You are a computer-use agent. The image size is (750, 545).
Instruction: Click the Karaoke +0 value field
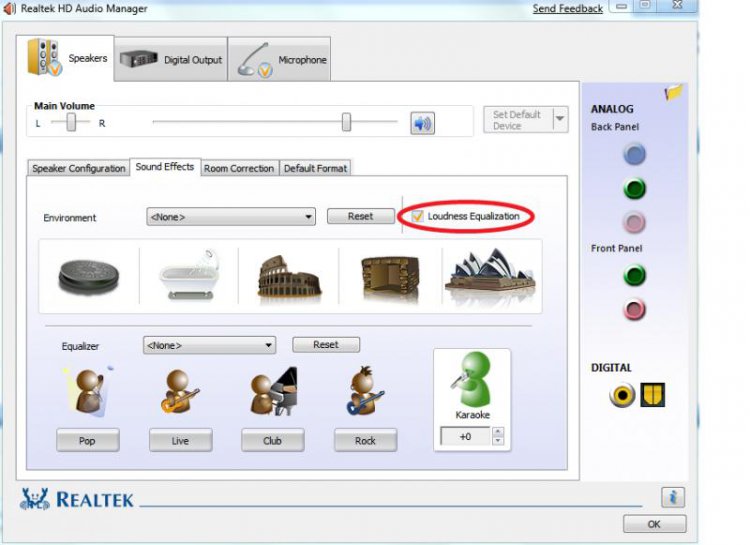coord(466,436)
